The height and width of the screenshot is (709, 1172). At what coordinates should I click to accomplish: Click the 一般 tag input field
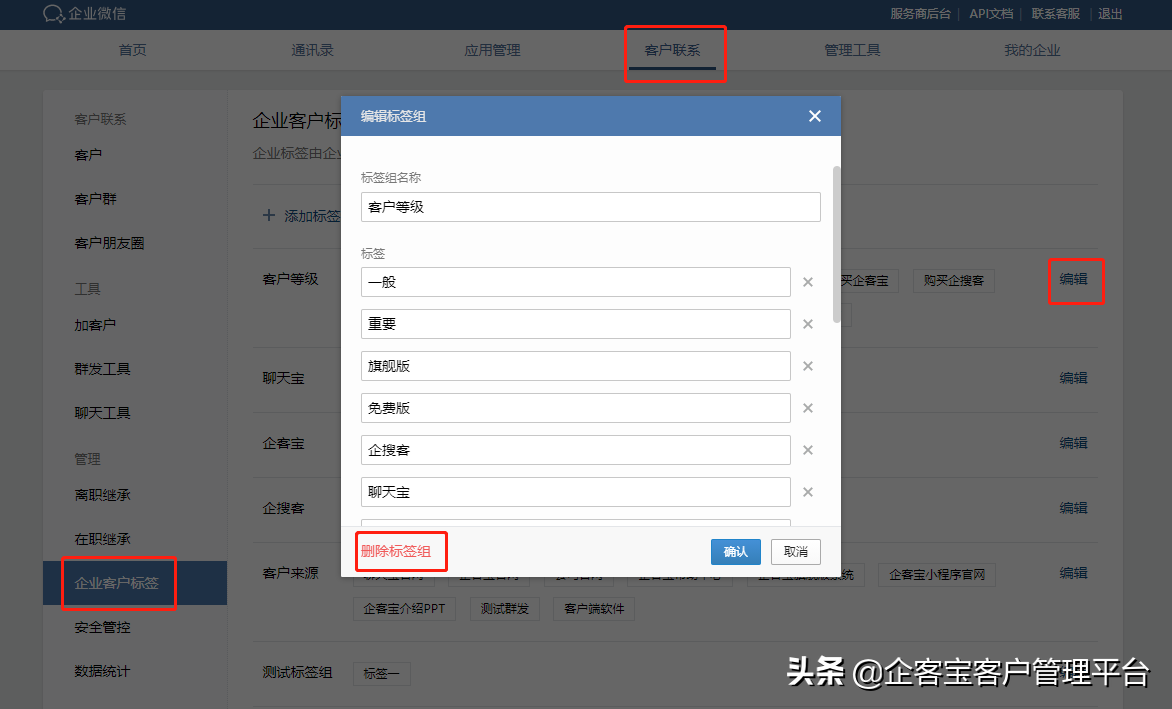click(x=576, y=282)
